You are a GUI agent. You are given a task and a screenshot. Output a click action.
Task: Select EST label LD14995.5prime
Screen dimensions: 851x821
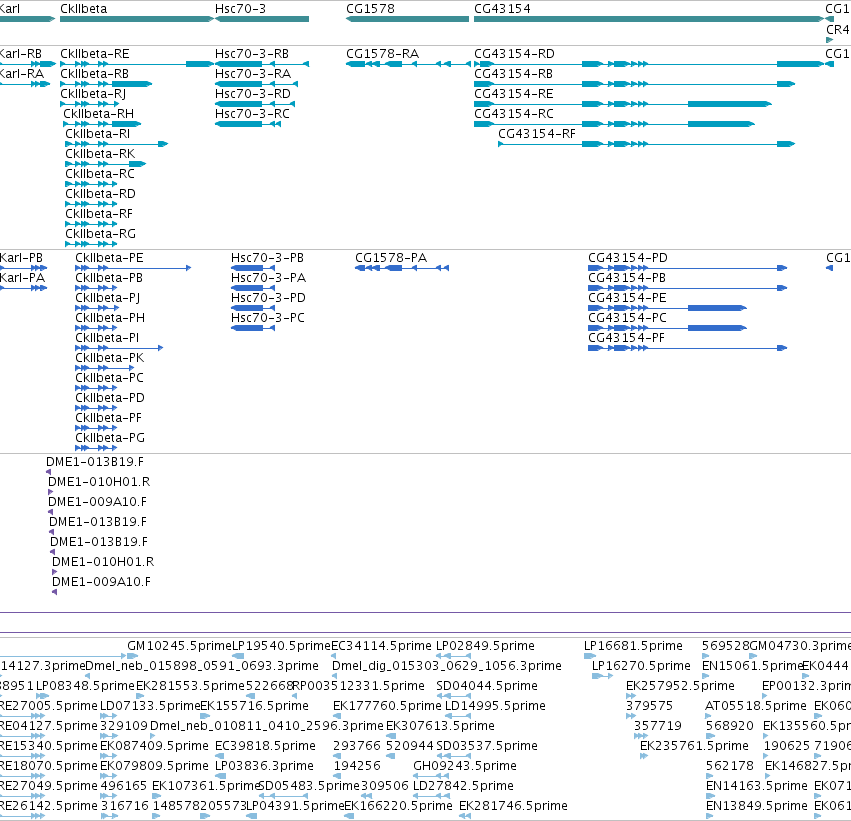pos(495,706)
